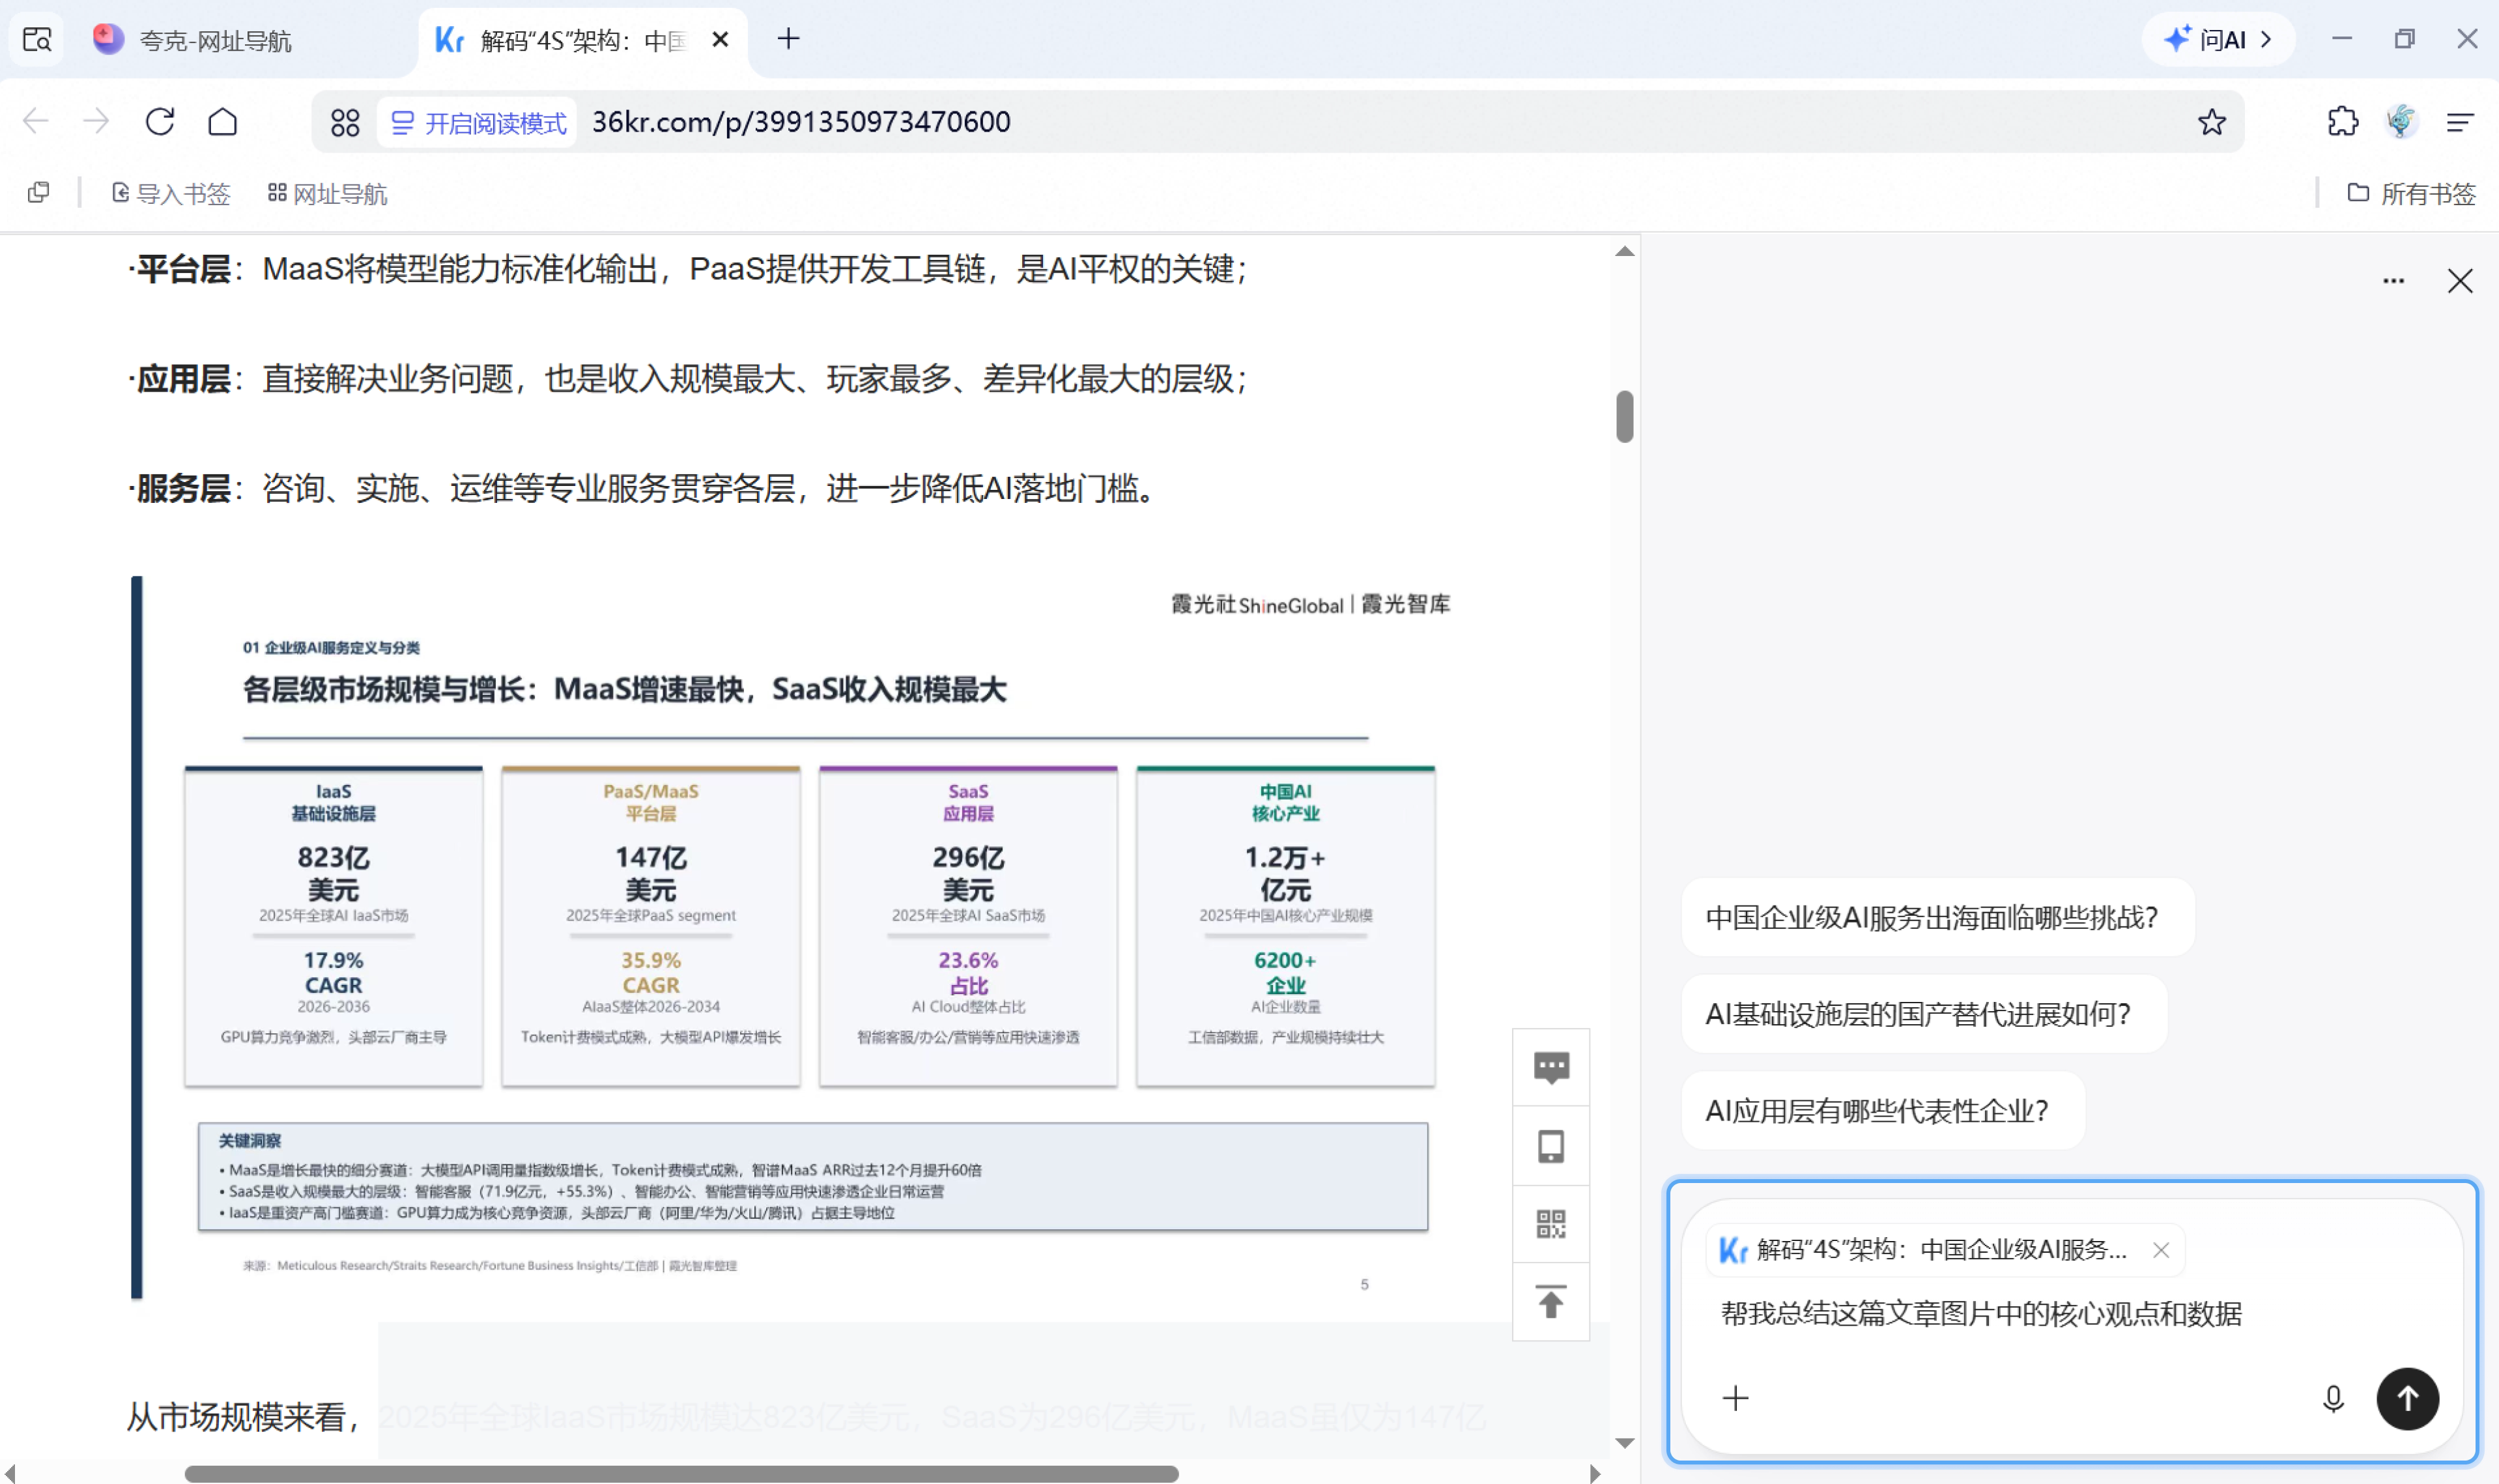Click the mobile device floating icon
Image resolution: width=2499 pixels, height=1484 pixels.
pyautogui.click(x=1551, y=1146)
